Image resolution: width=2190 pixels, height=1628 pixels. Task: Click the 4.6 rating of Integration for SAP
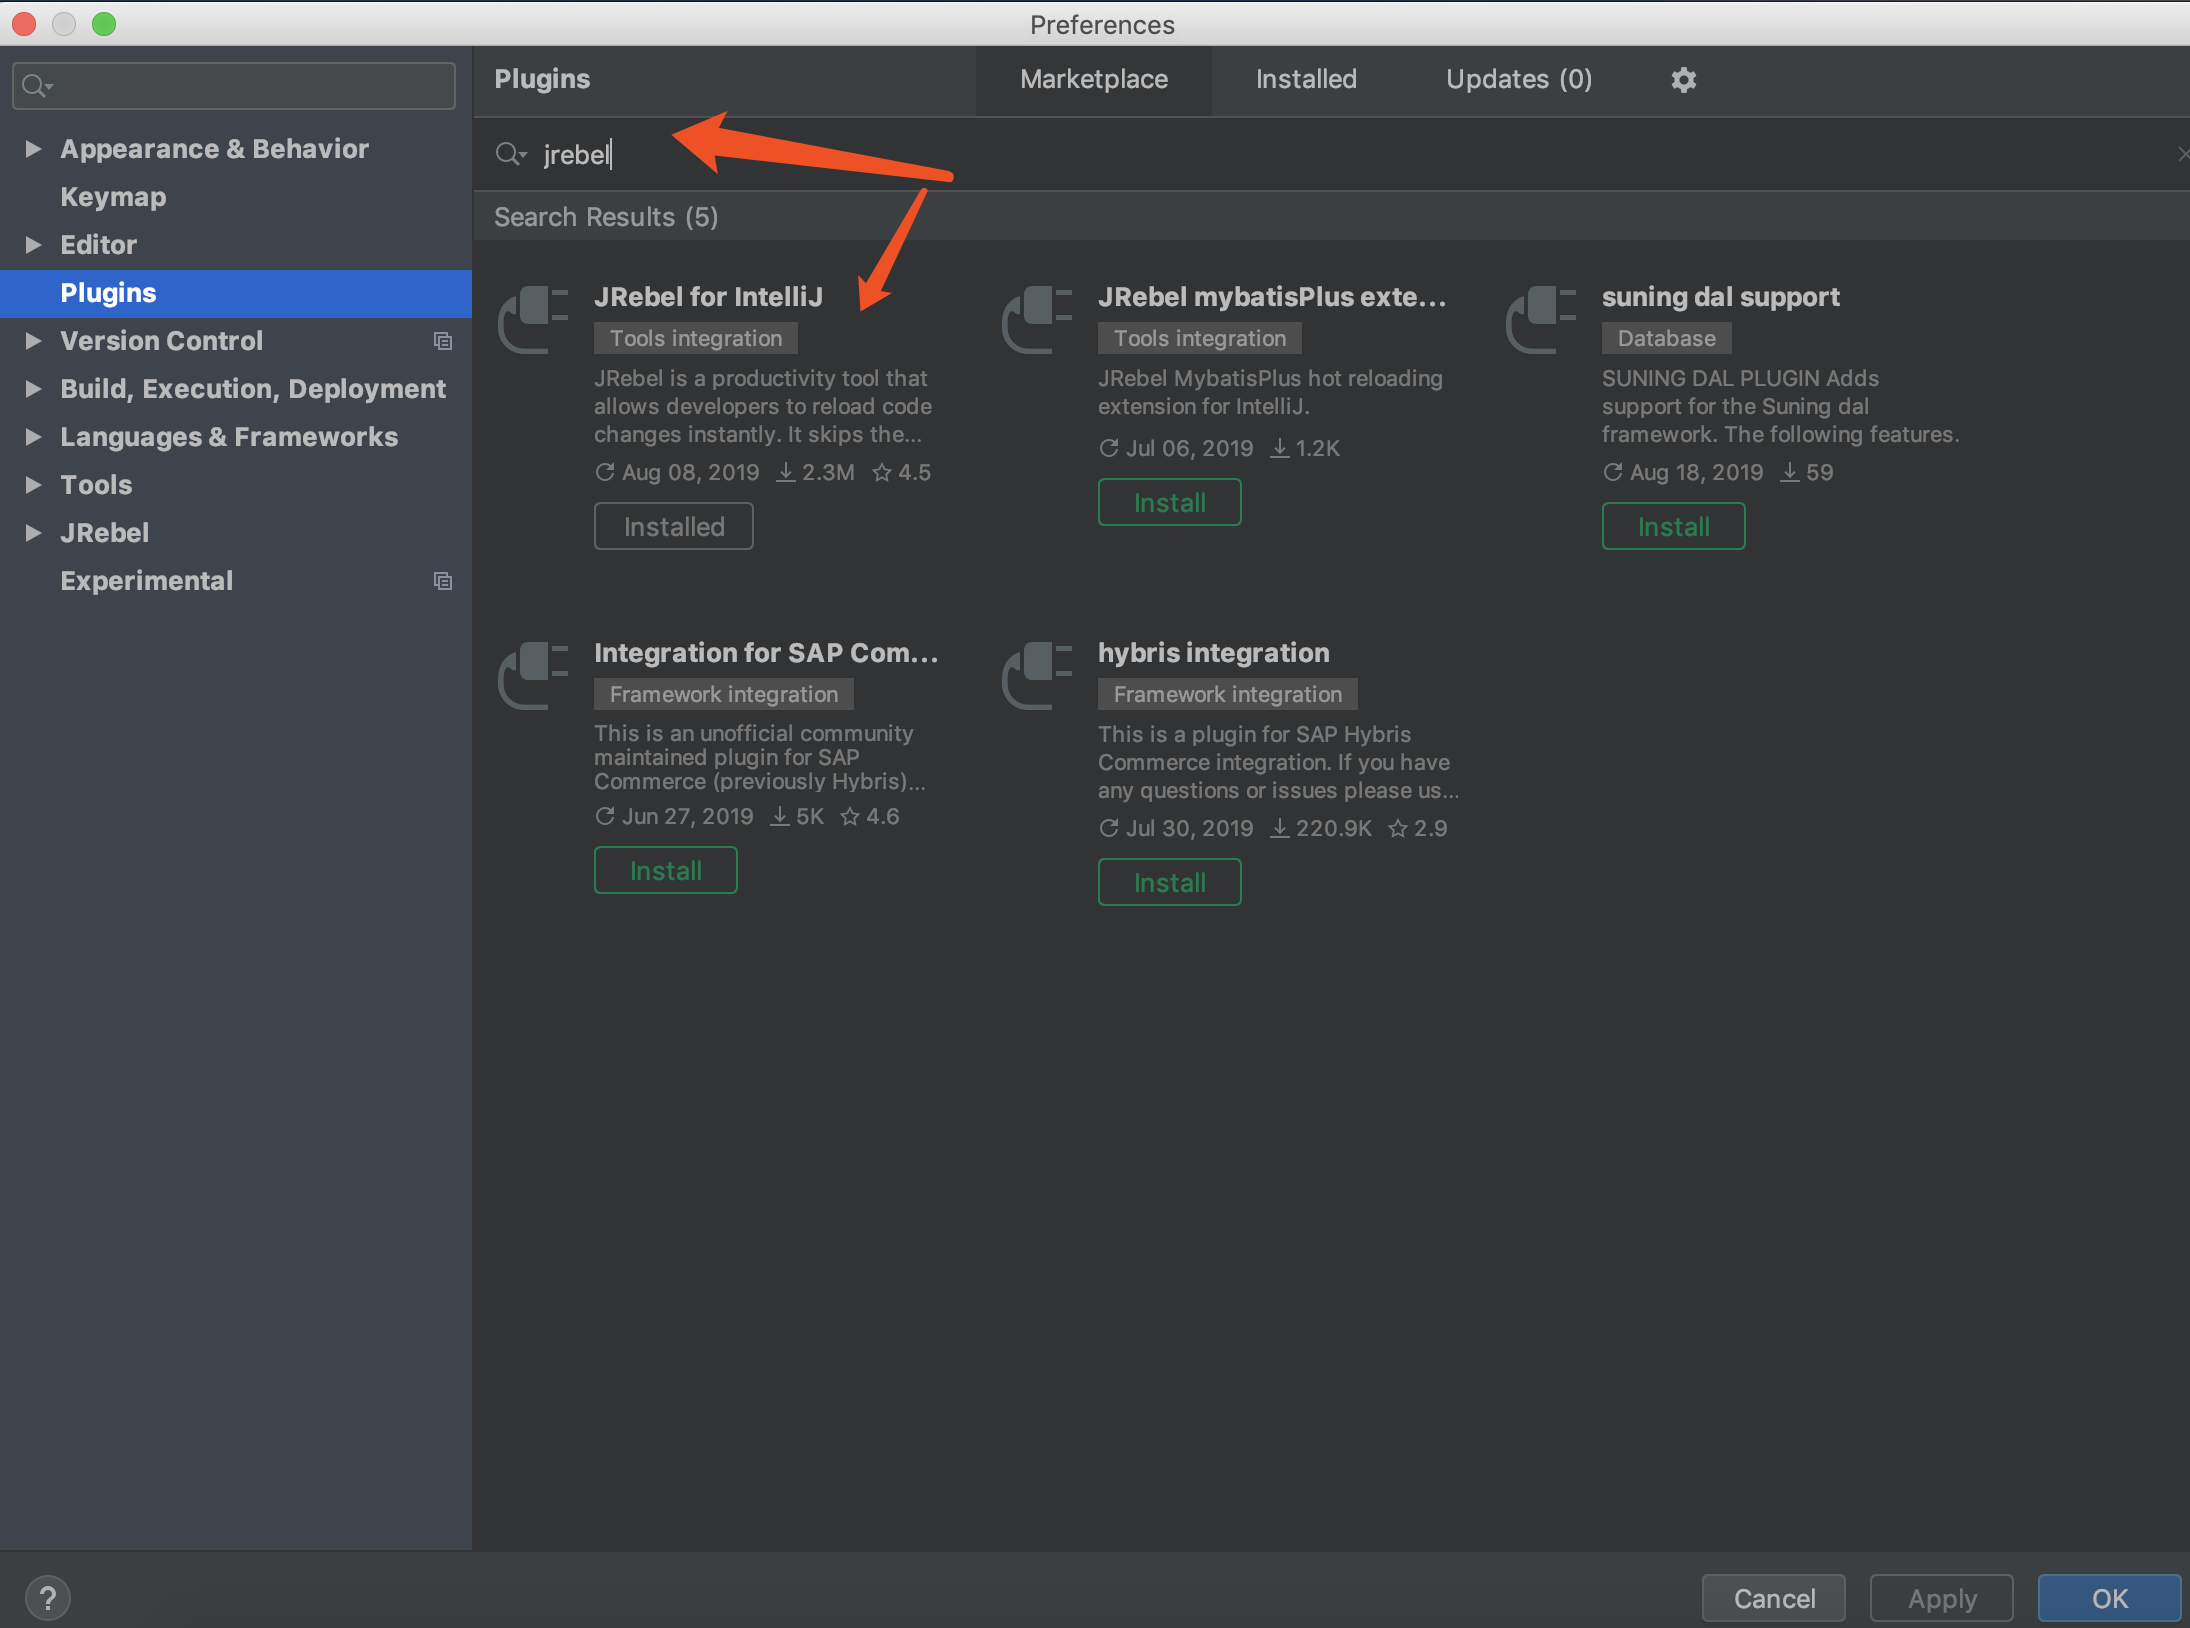point(870,816)
